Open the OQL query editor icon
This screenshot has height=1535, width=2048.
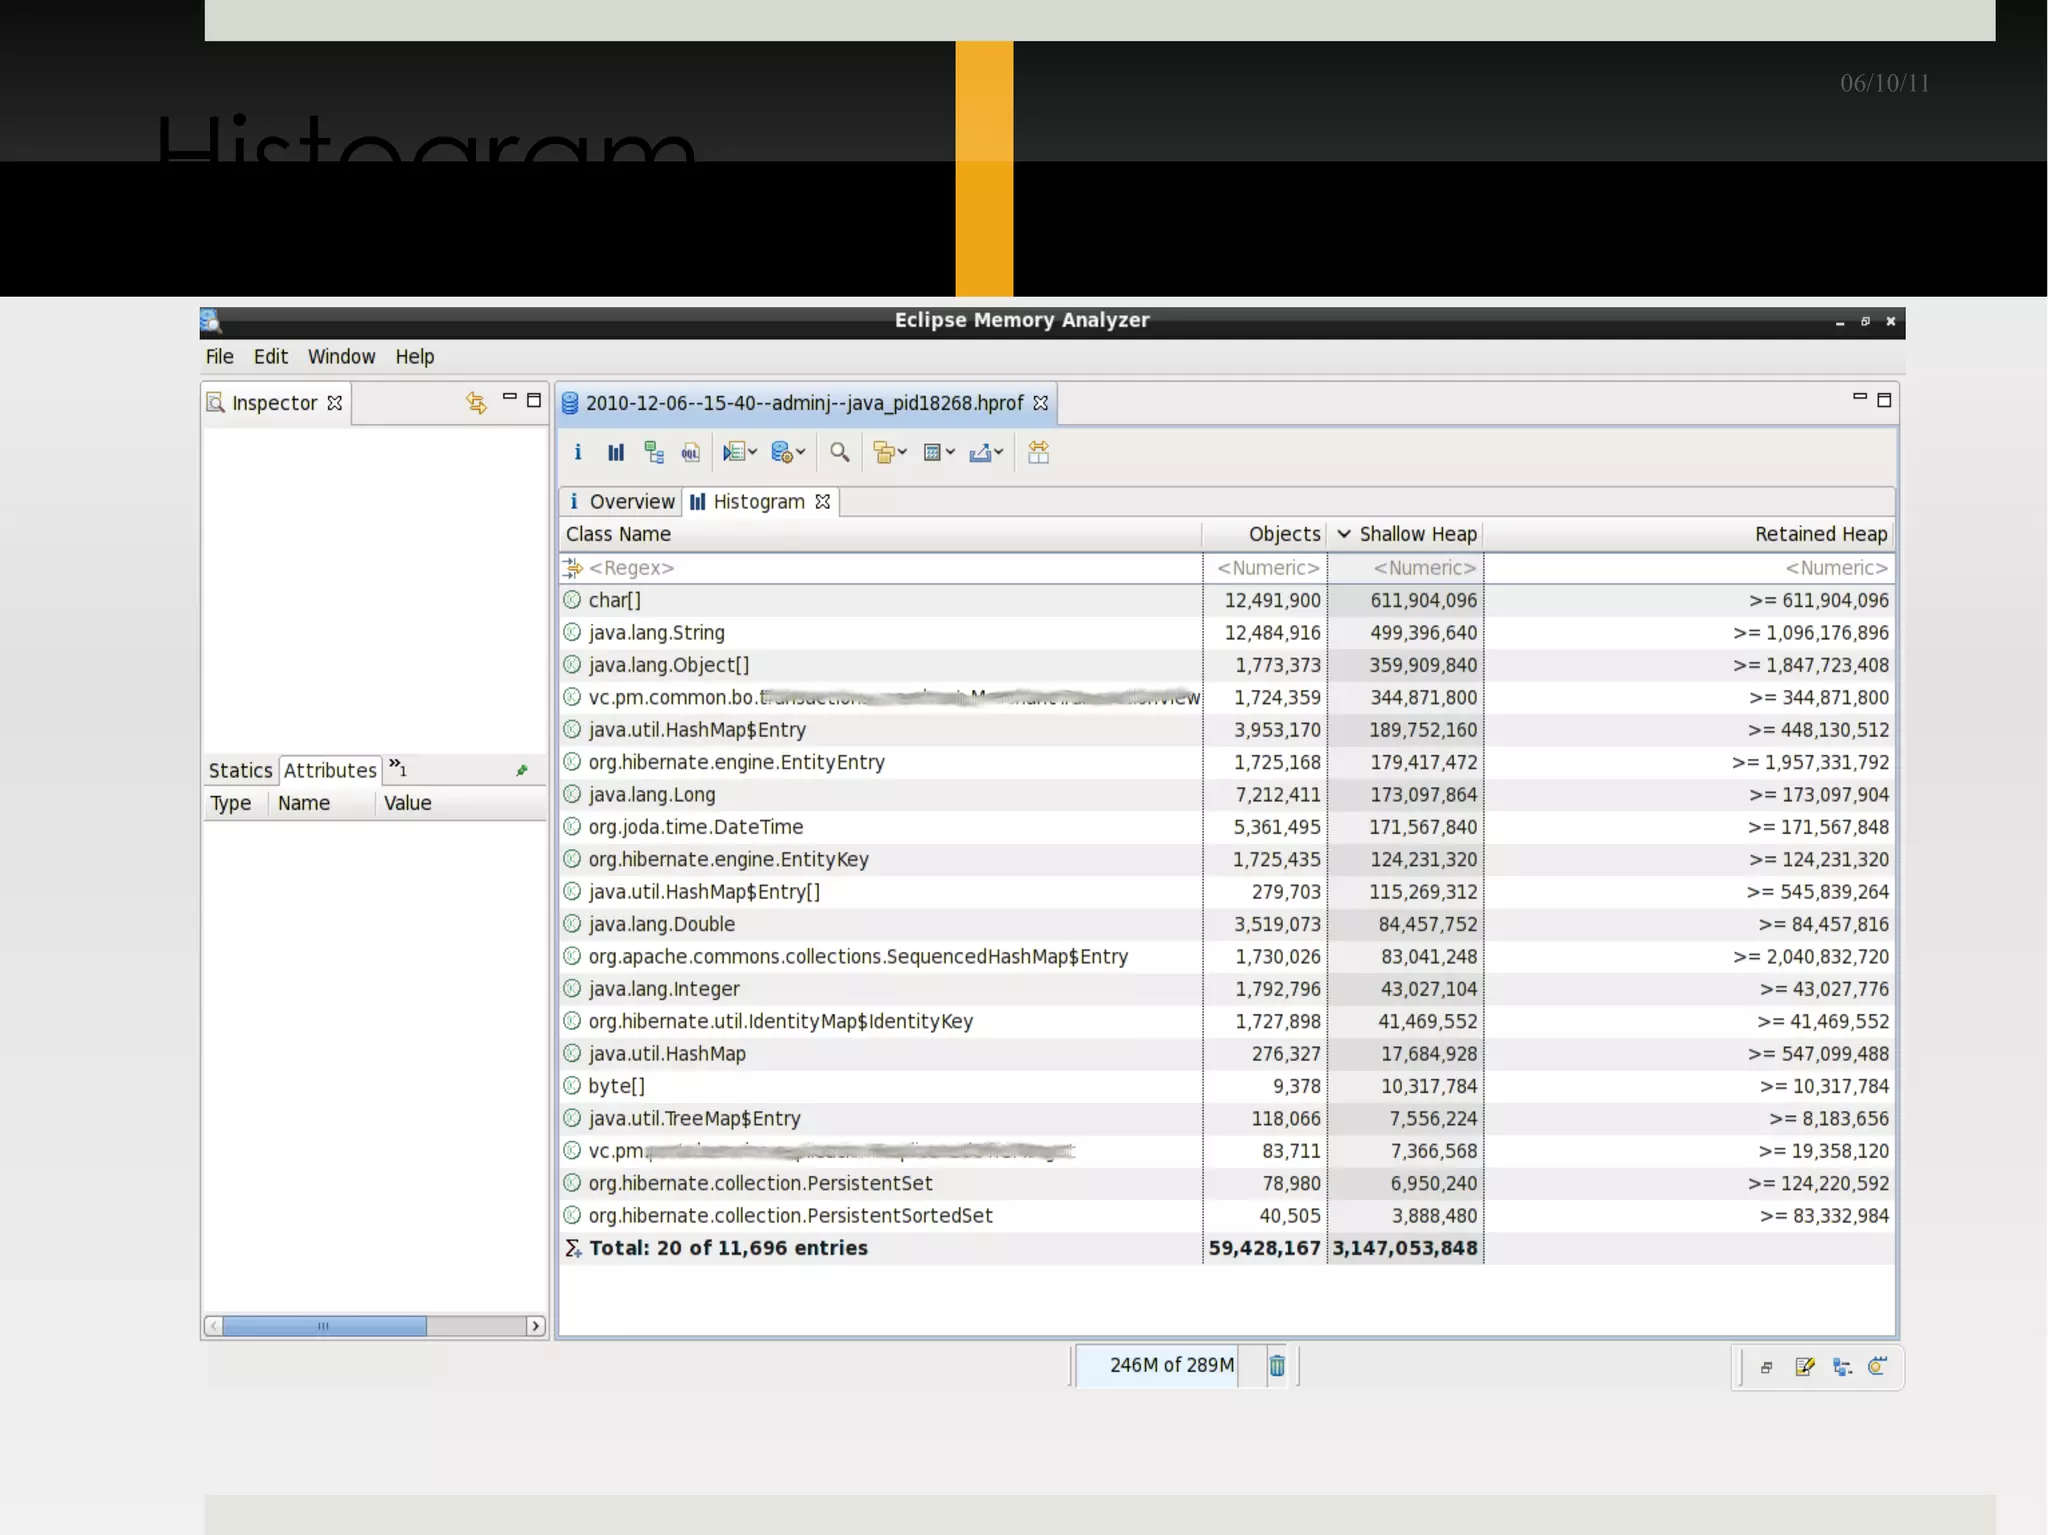[691, 452]
